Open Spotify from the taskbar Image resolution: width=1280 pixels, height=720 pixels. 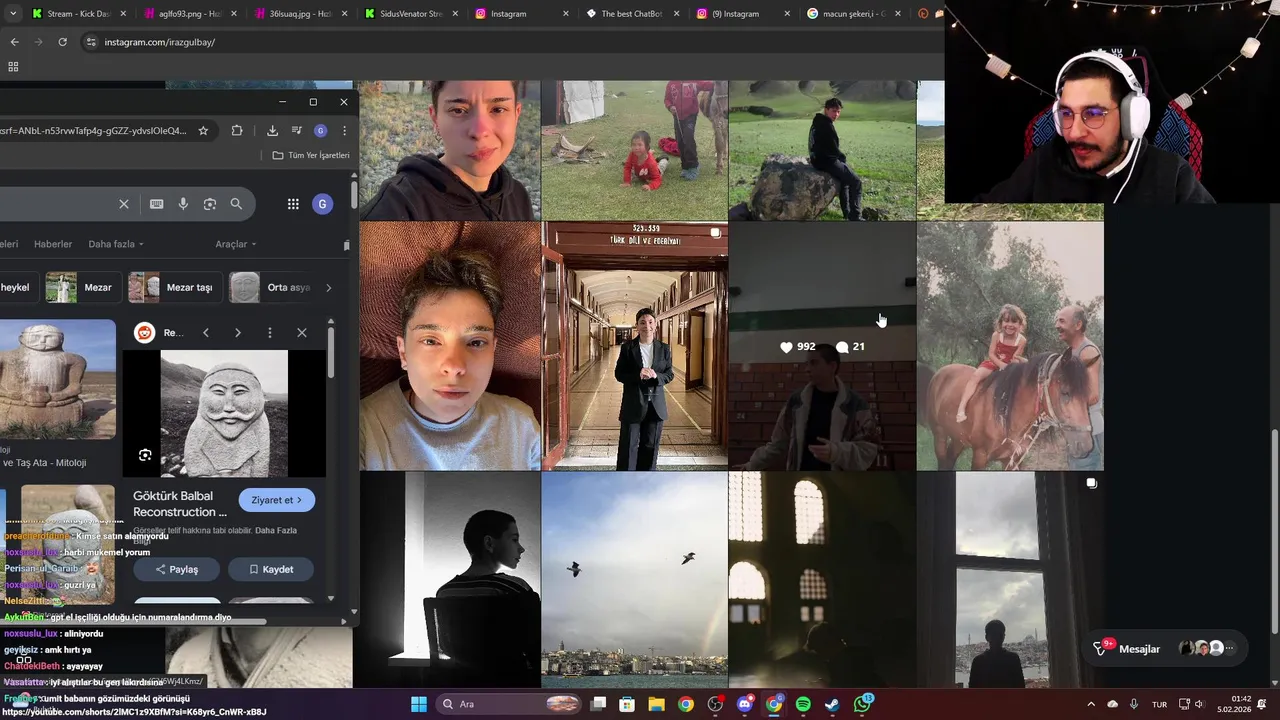[803, 704]
